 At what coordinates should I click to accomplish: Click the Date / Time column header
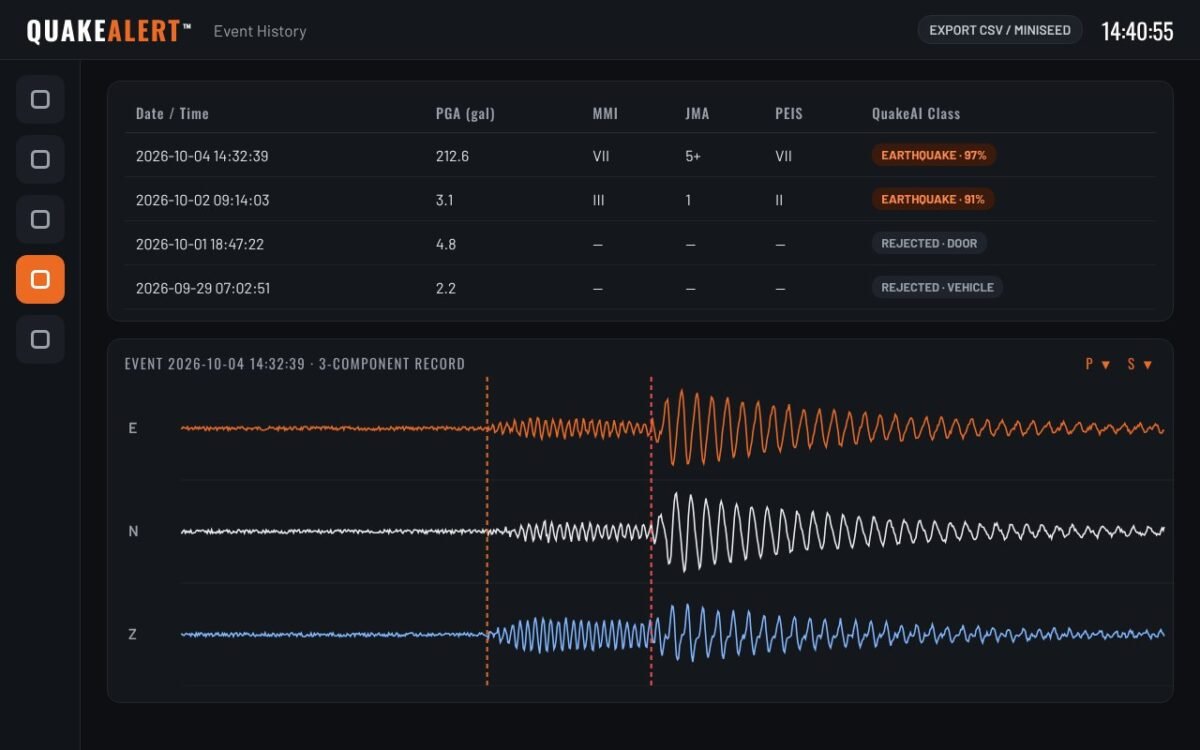(172, 113)
